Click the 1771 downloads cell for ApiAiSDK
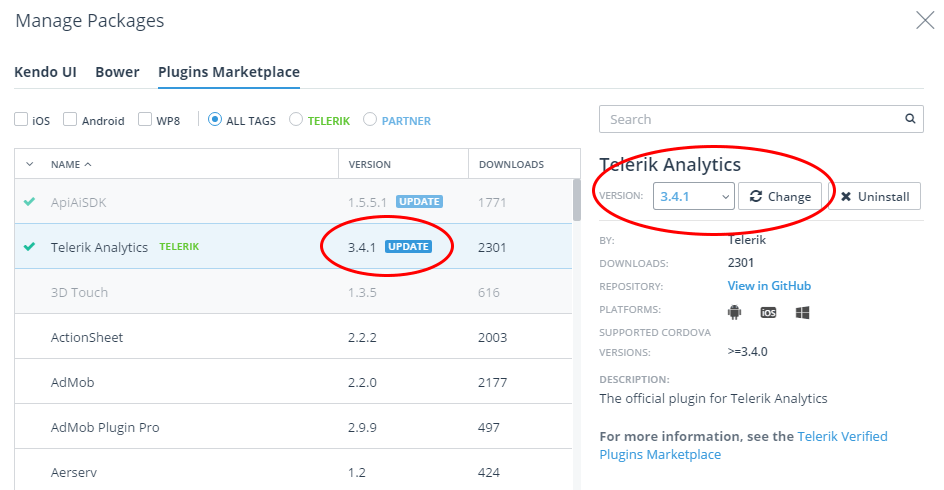This screenshot has width=944, height=490. point(492,202)
